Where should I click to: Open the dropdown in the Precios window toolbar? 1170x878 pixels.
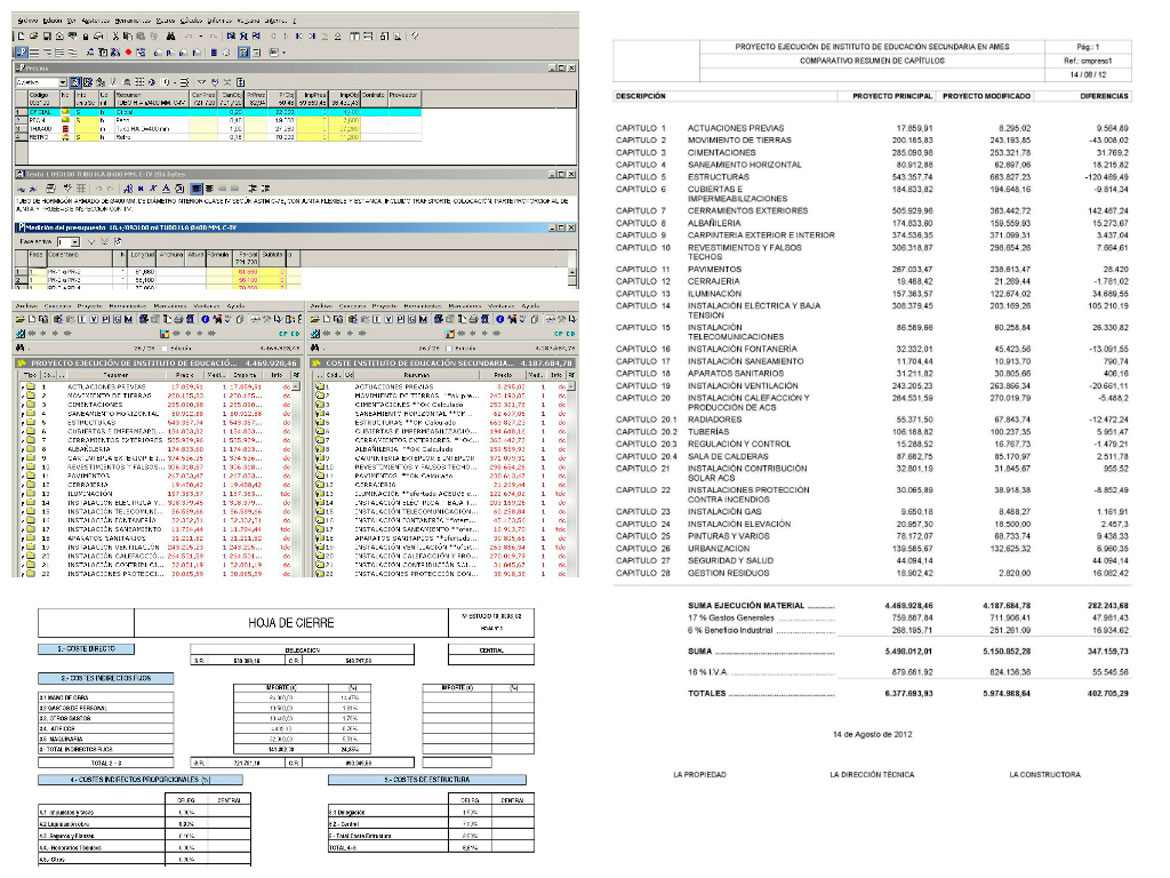(x=62, y=82)
